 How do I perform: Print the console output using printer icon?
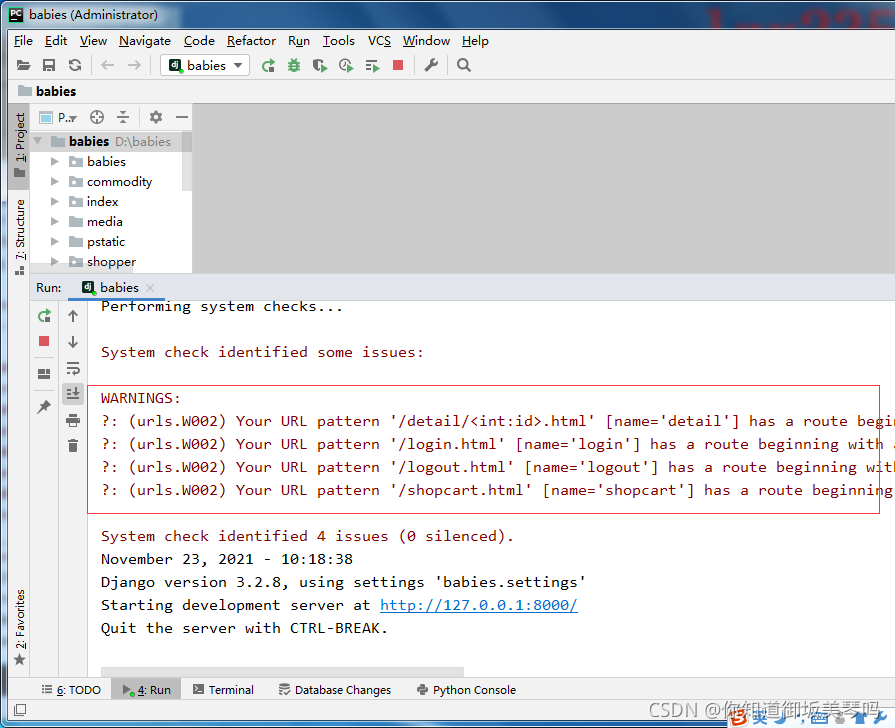coord(72,420)
